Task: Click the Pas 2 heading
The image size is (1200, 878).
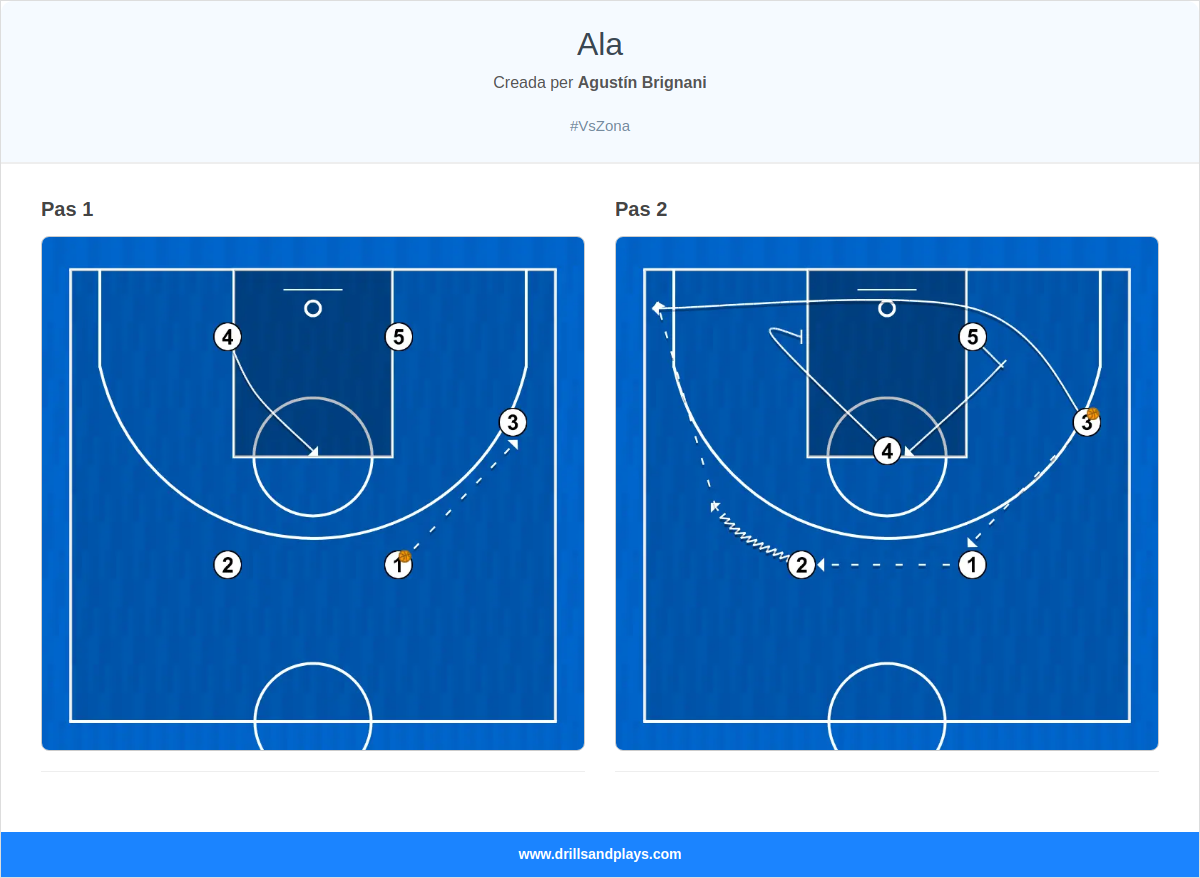Action: coord(641,209)
